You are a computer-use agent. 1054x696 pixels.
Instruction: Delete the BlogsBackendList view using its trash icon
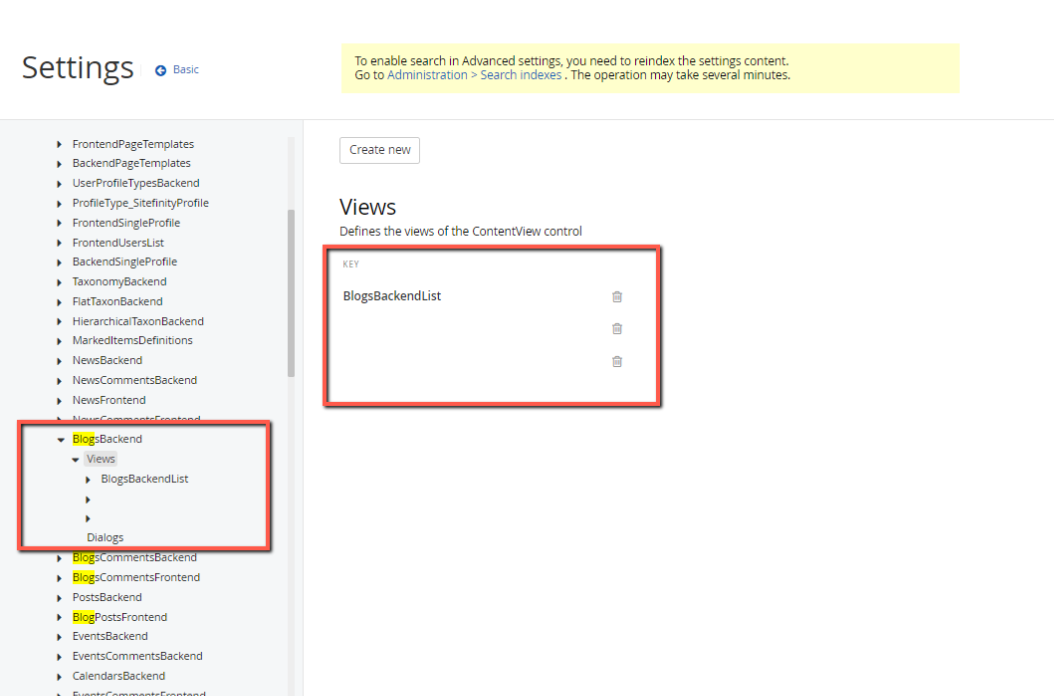click(x=617, y=297)
